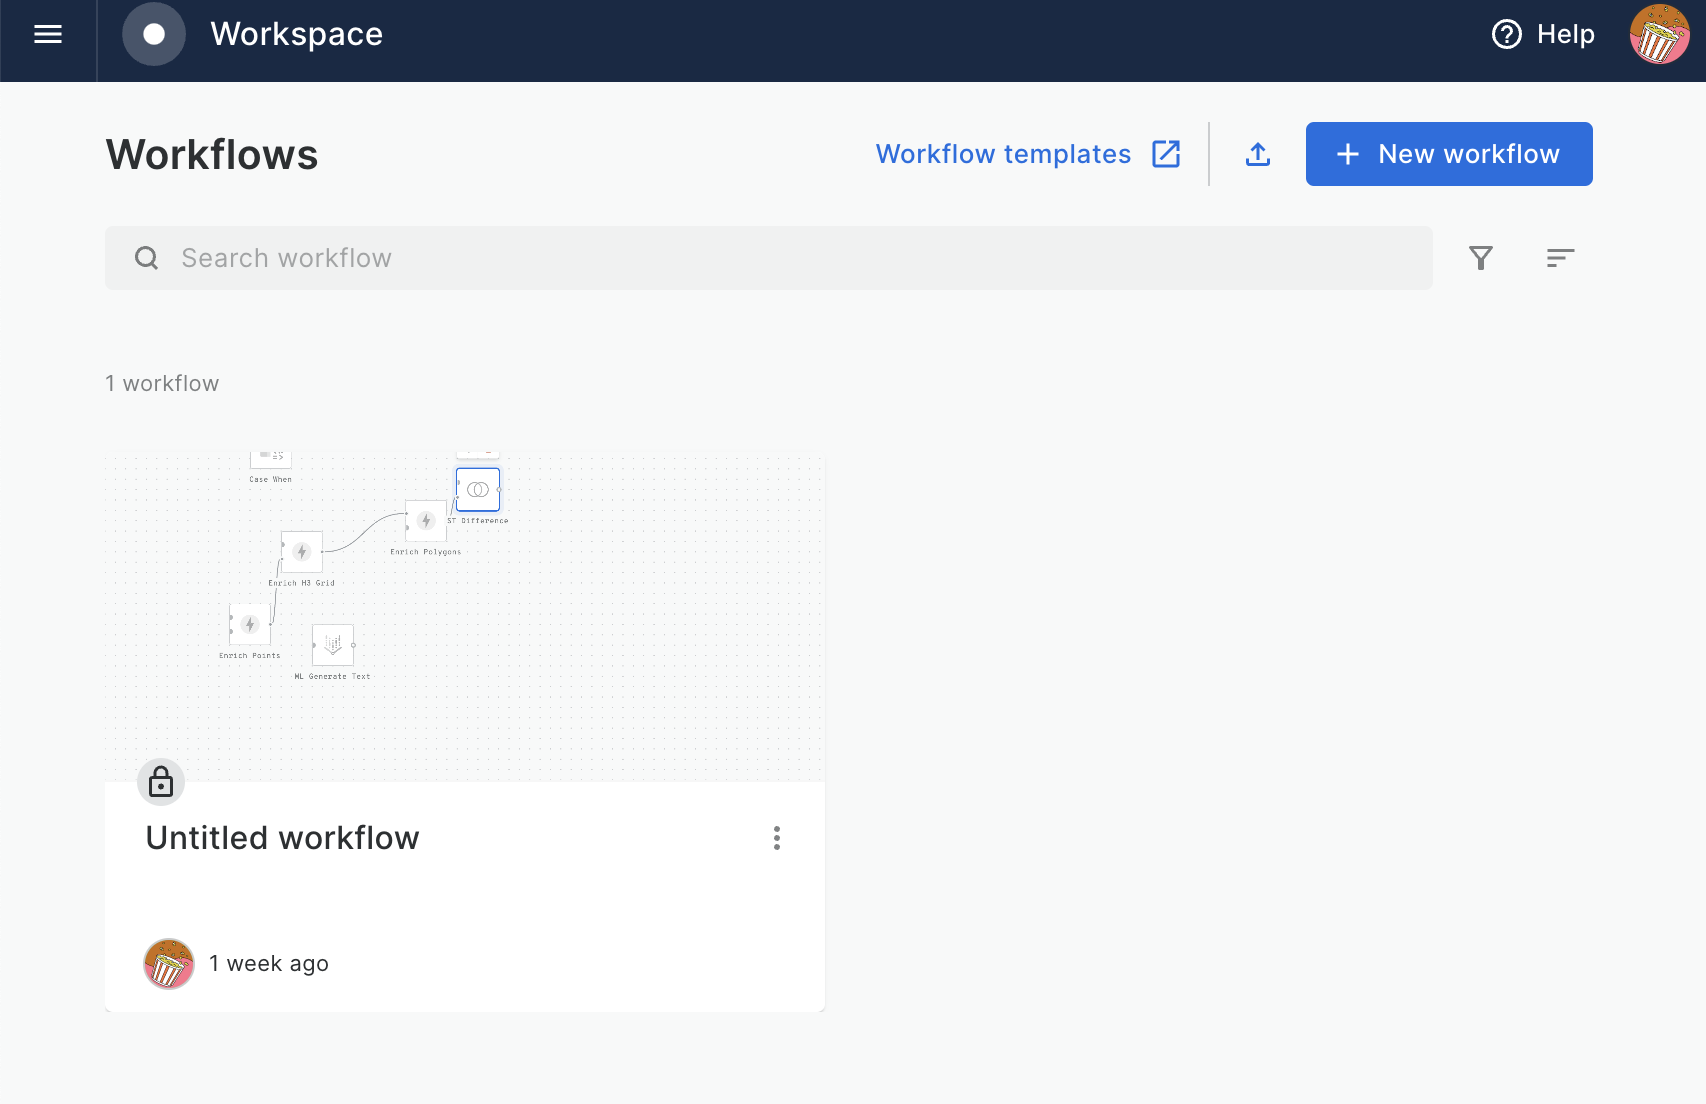Screen dimensions: 1706x1104
Task: Click the Workspace logo icon
Action: click(154, 35)
